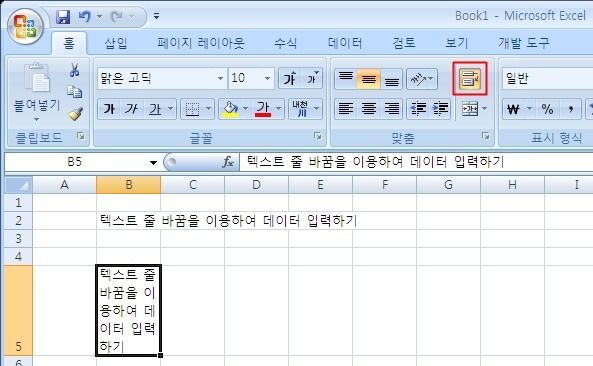Apply the ₩ currency format
Image resolution: width=593 pixels, height=366 pixels.
[513, 109]
